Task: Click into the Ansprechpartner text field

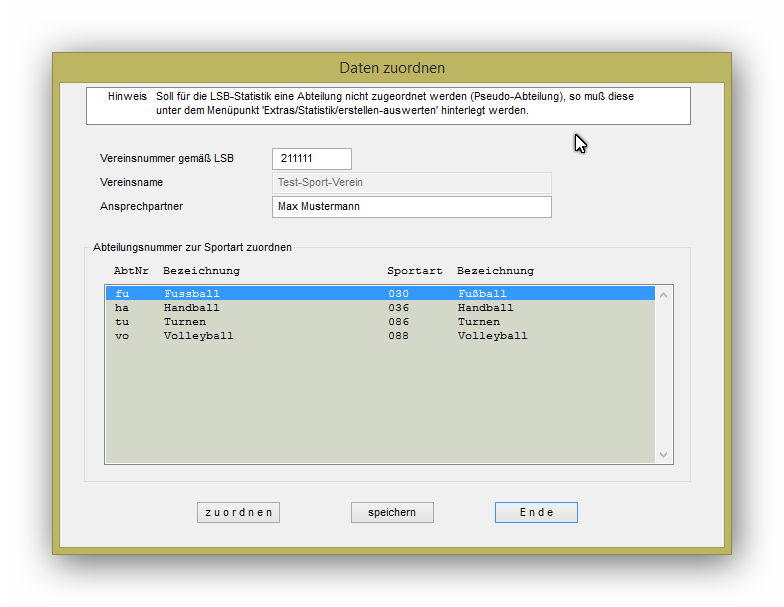Action: (411, 207)
